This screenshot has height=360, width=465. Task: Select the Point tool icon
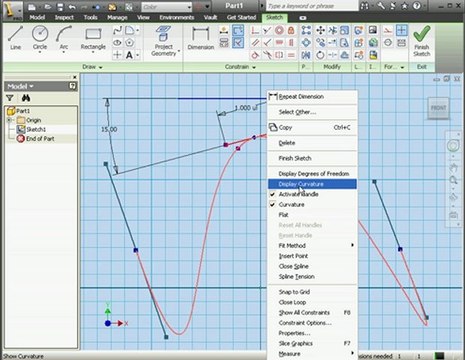[x=117, y=55]
